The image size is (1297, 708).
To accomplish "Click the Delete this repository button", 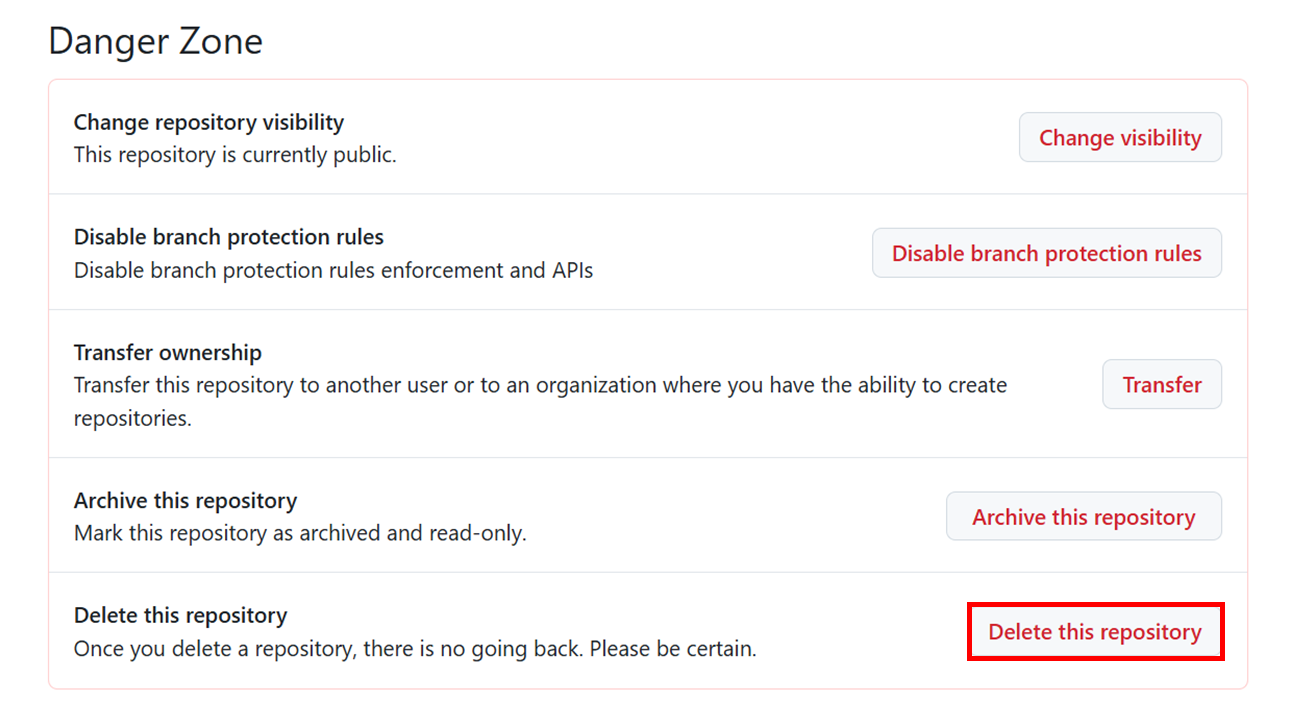I will point(1095,632).
